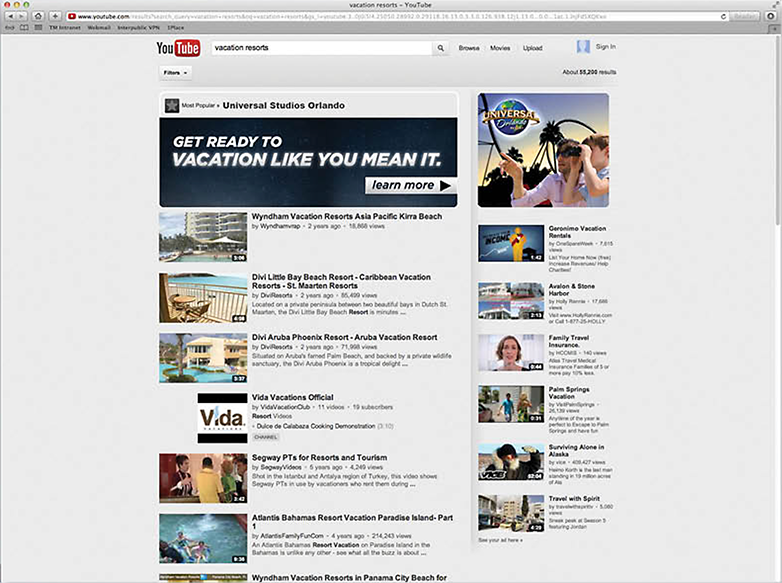Screen dimensions: 782x583
Task: Open the Movies menu item
Action: 500,48
